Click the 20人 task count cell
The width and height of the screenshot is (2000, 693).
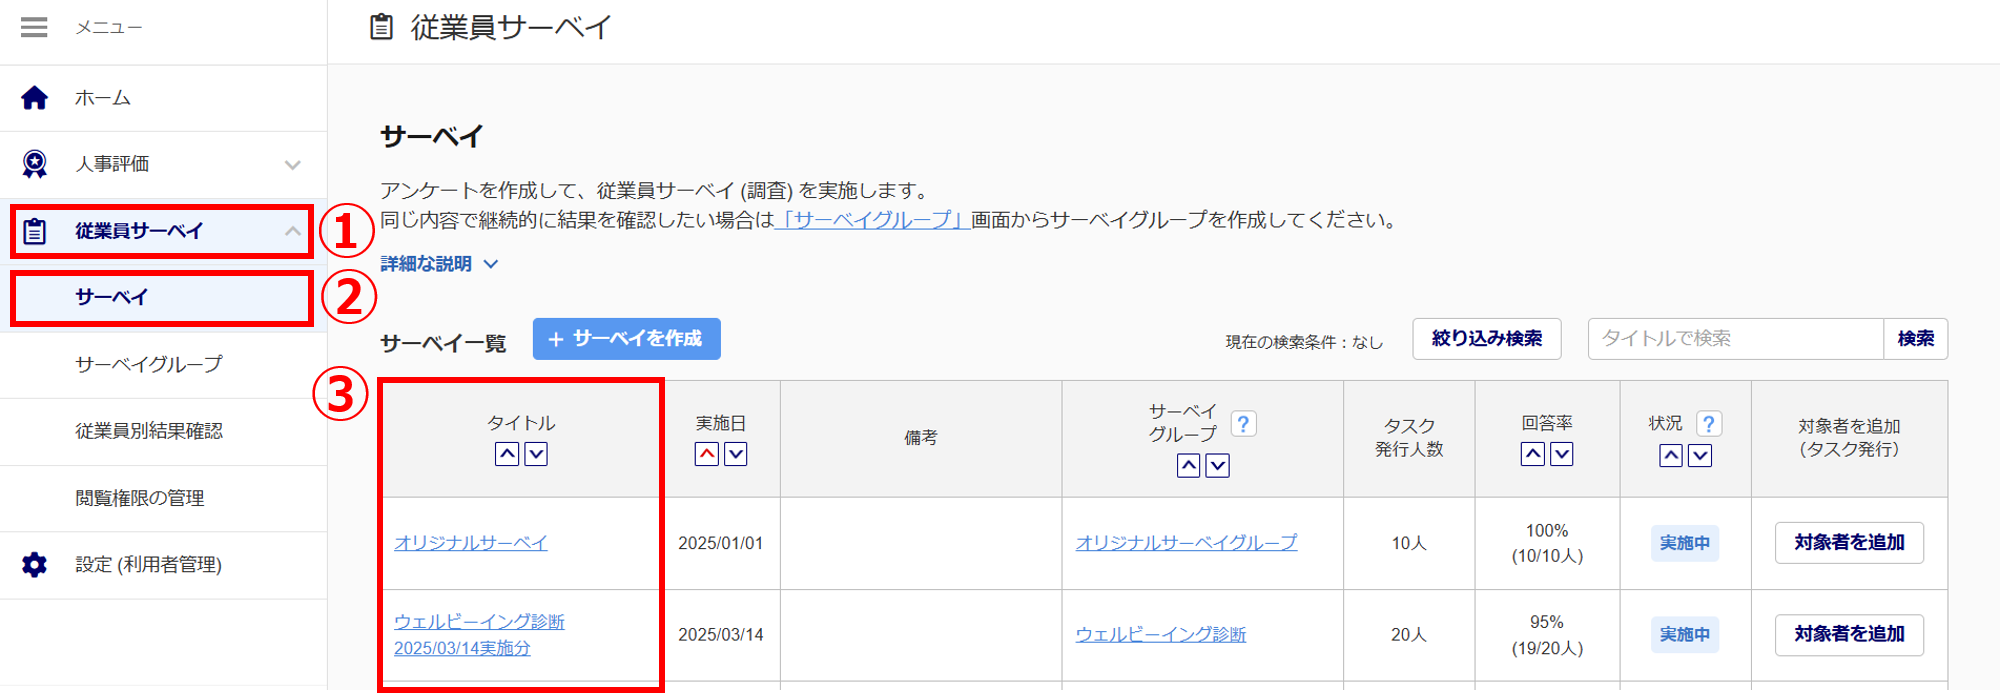[x=1409, y=635]
